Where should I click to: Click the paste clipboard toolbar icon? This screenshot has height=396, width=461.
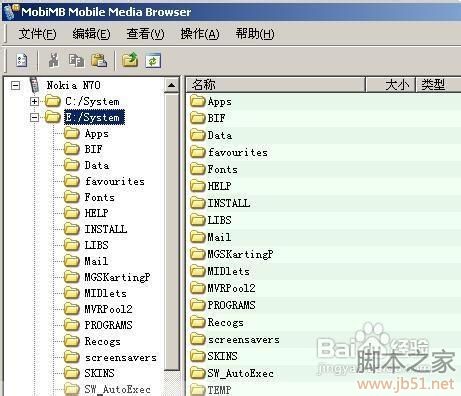point(99,61)
